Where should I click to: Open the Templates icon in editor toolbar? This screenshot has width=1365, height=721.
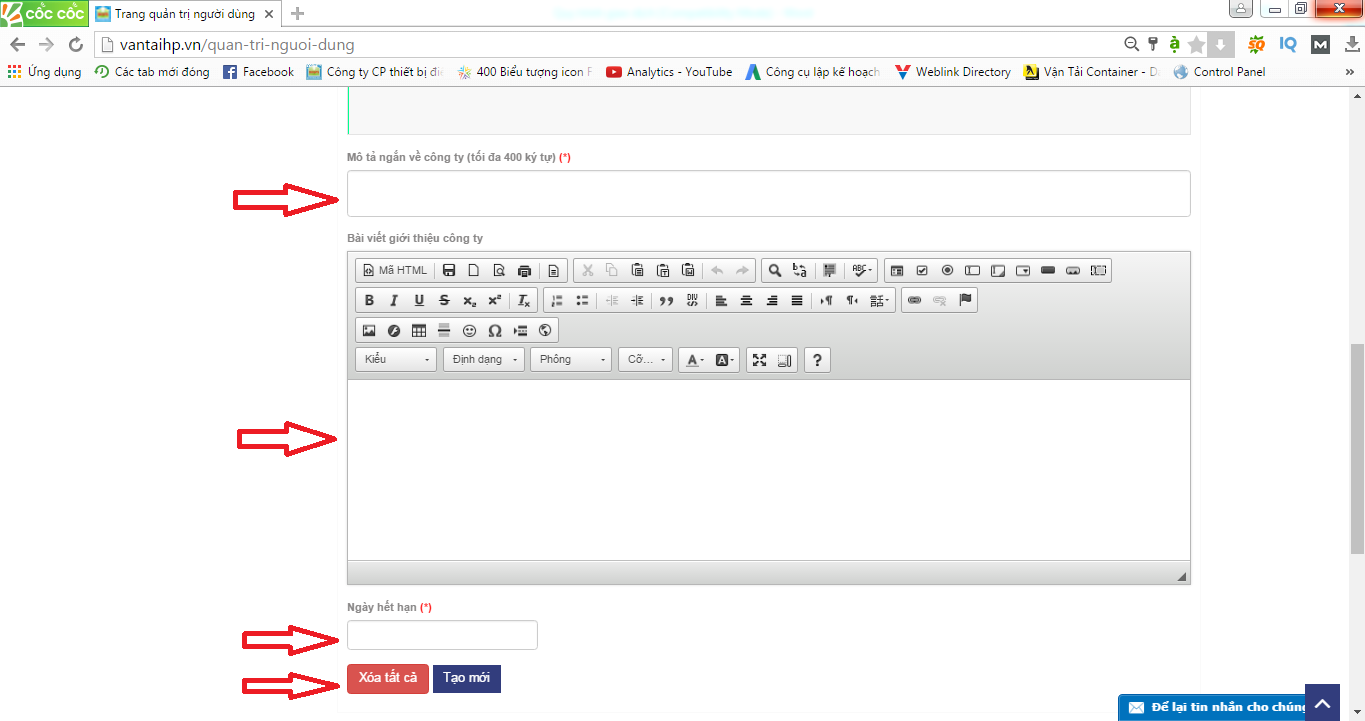click(554, 271)
